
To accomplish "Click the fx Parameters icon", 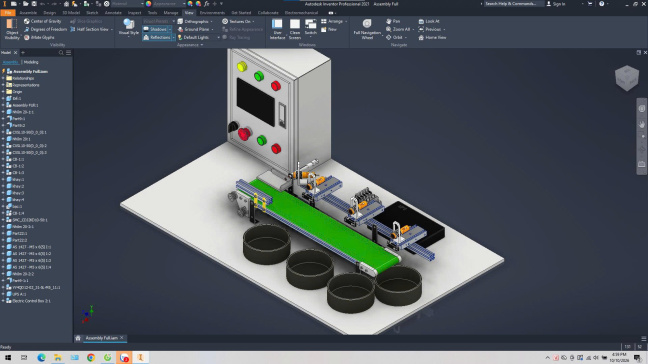I will 206,4.
